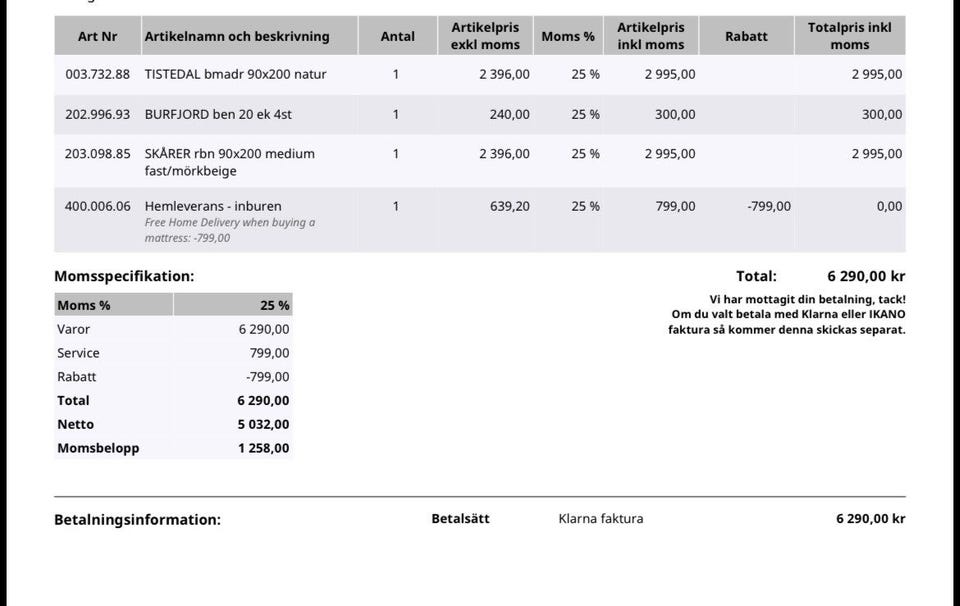Viewport: 960px width, 606px height.
Task: Click the "Artikelnamn och beskrivning" column header
Action: pyautogui.click(x=237, y=36)
